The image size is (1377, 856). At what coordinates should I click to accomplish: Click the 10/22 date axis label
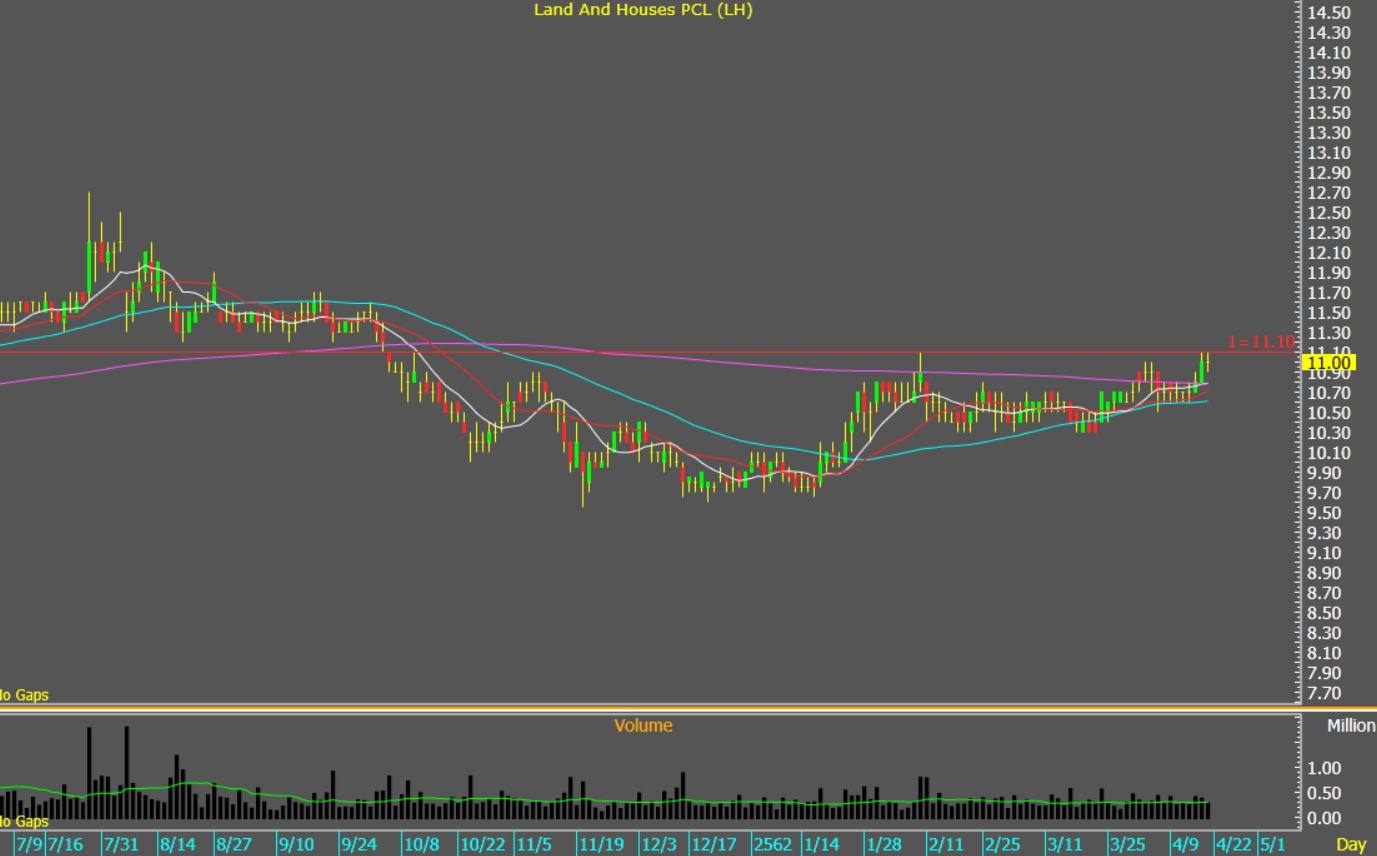pyautogui.click(x=482, y=845)
